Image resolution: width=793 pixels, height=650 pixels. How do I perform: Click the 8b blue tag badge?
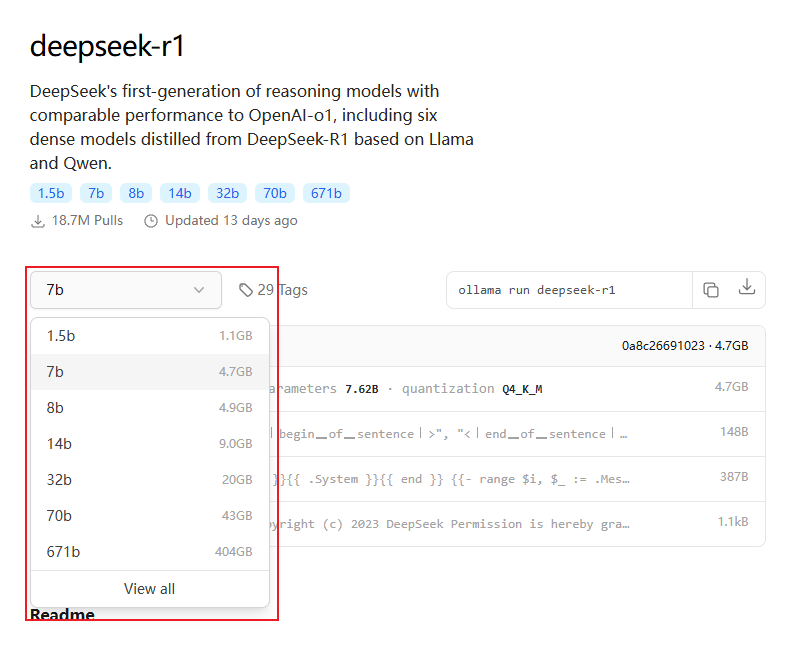136,193
